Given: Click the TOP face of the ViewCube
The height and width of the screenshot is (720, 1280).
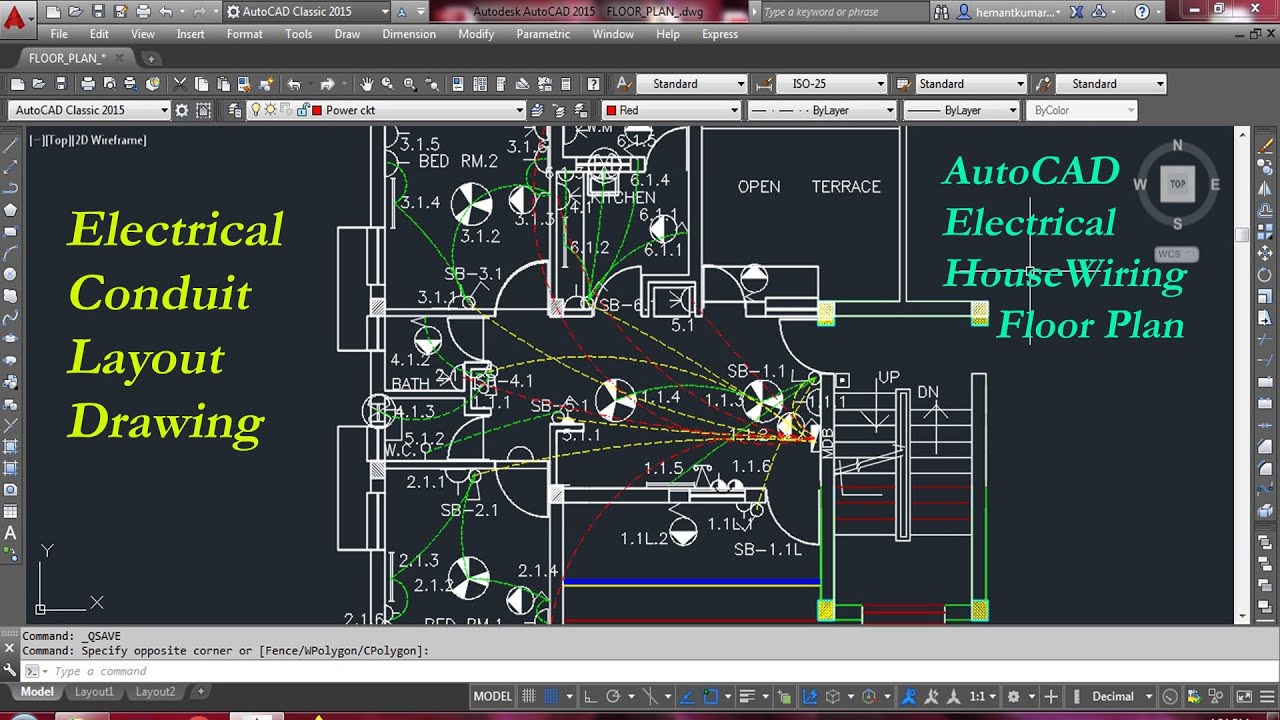Looking at the screenshot, I should point(1177,184).
